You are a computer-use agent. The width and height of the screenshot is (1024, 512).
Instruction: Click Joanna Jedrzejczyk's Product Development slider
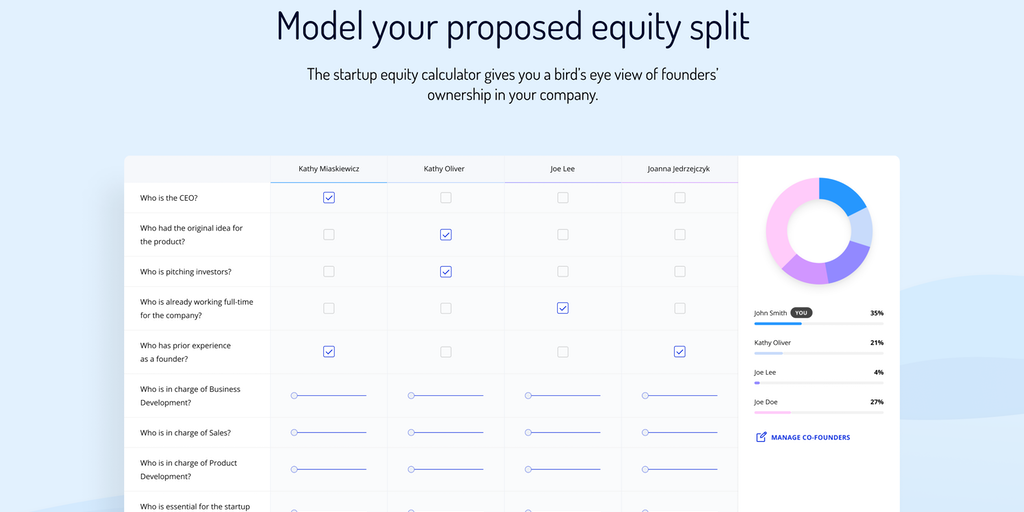tap(680, 469)
